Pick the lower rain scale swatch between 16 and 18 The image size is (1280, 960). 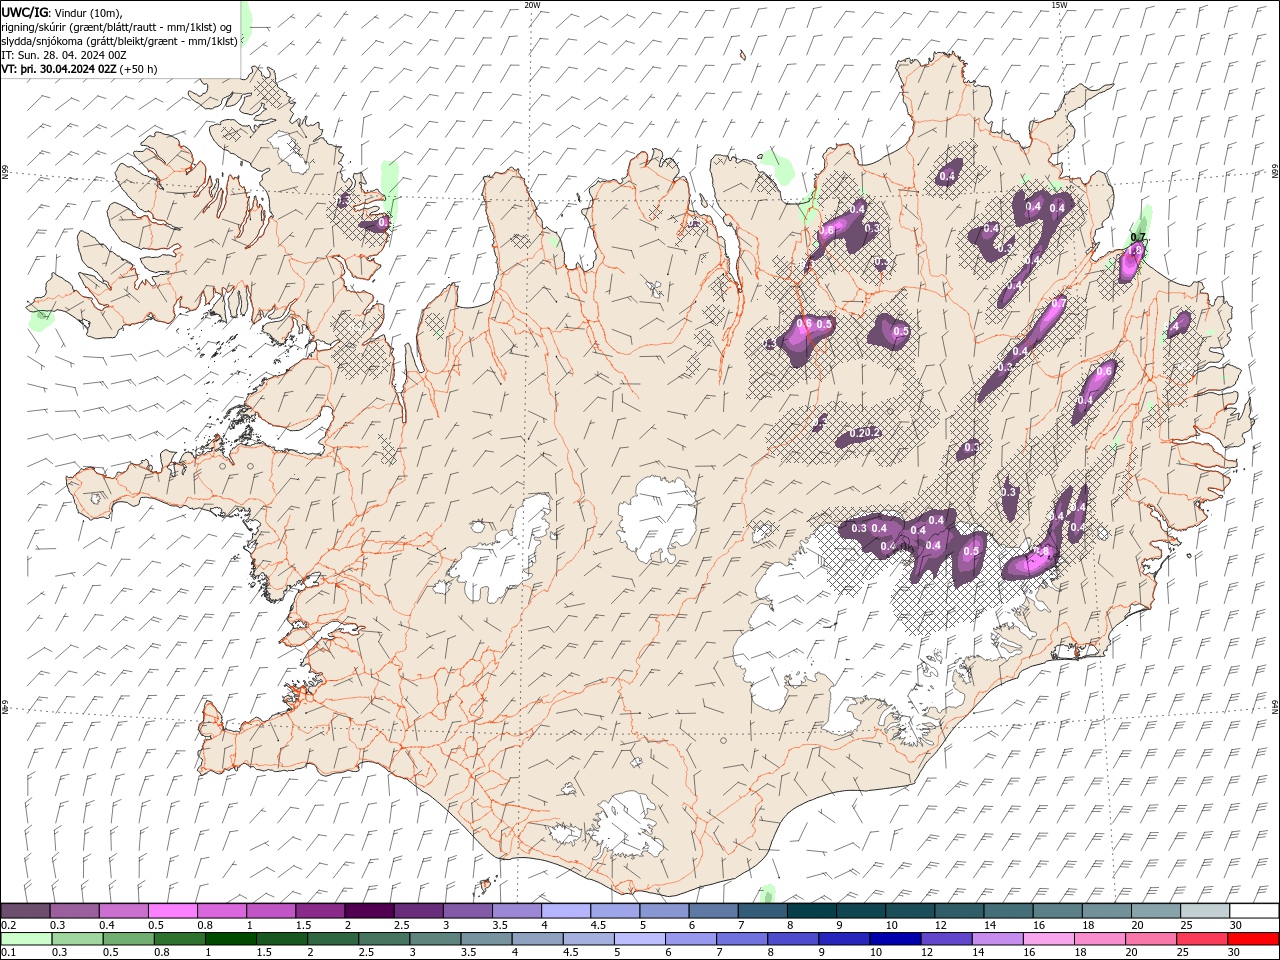(x=1048, y=939)
